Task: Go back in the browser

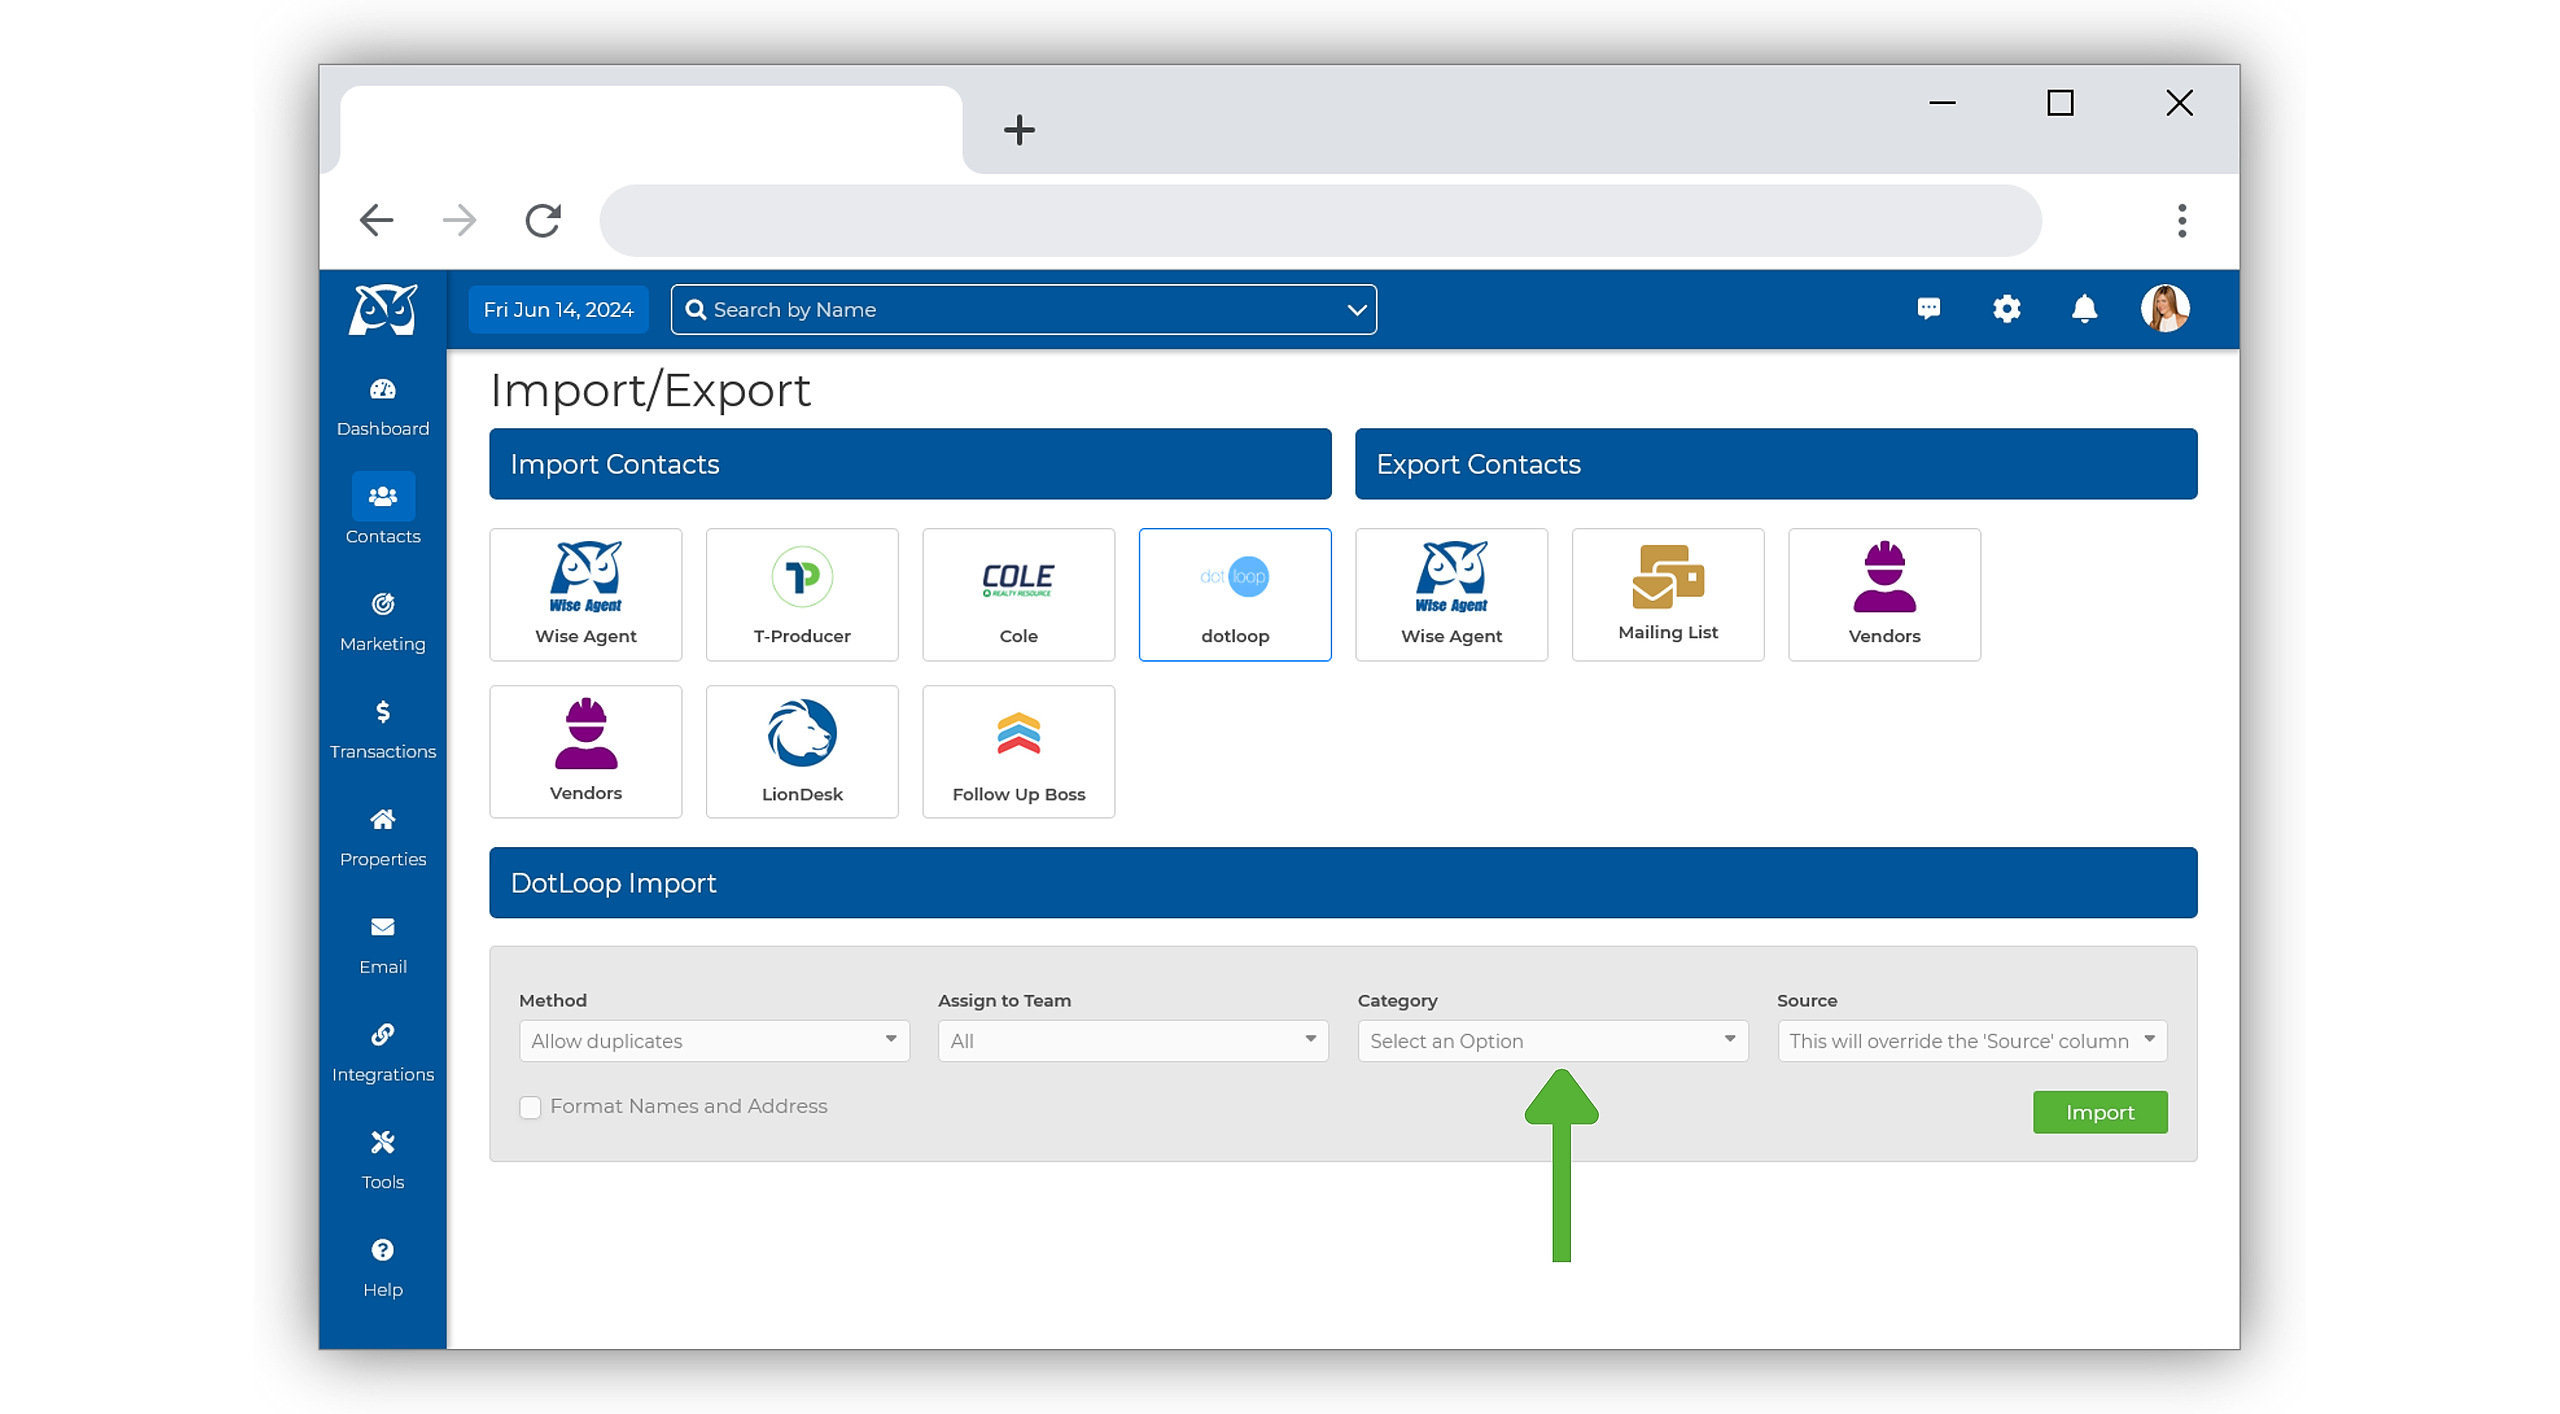Action: 376,220
